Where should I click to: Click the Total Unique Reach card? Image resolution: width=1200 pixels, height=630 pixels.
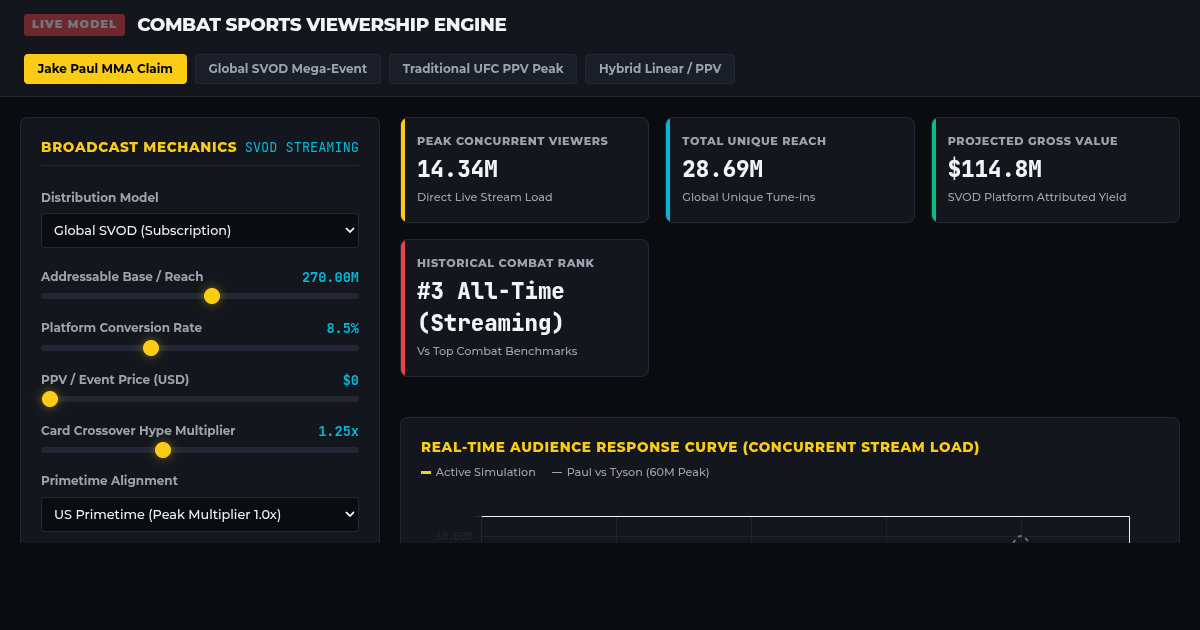[x=790, y=170]
